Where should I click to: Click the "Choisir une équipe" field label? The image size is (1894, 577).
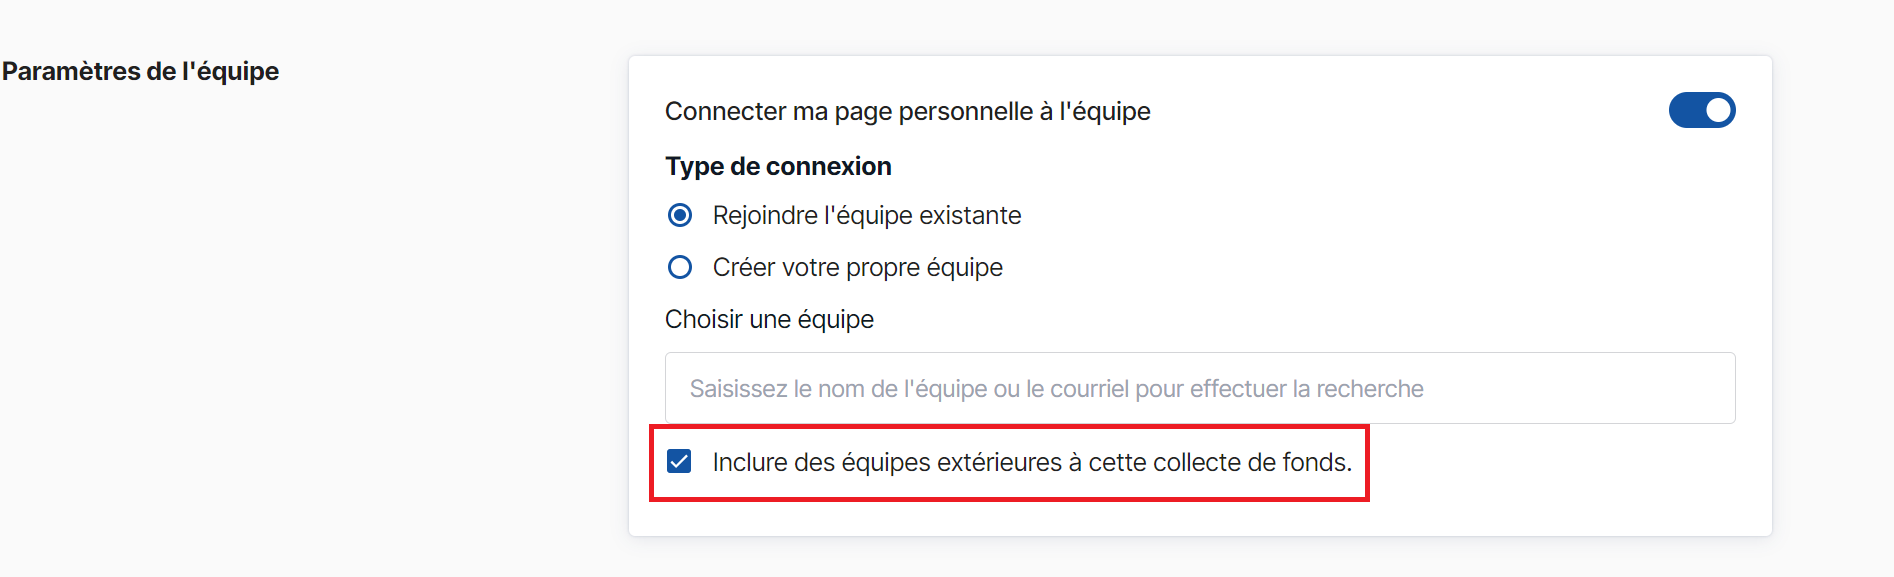769,319
